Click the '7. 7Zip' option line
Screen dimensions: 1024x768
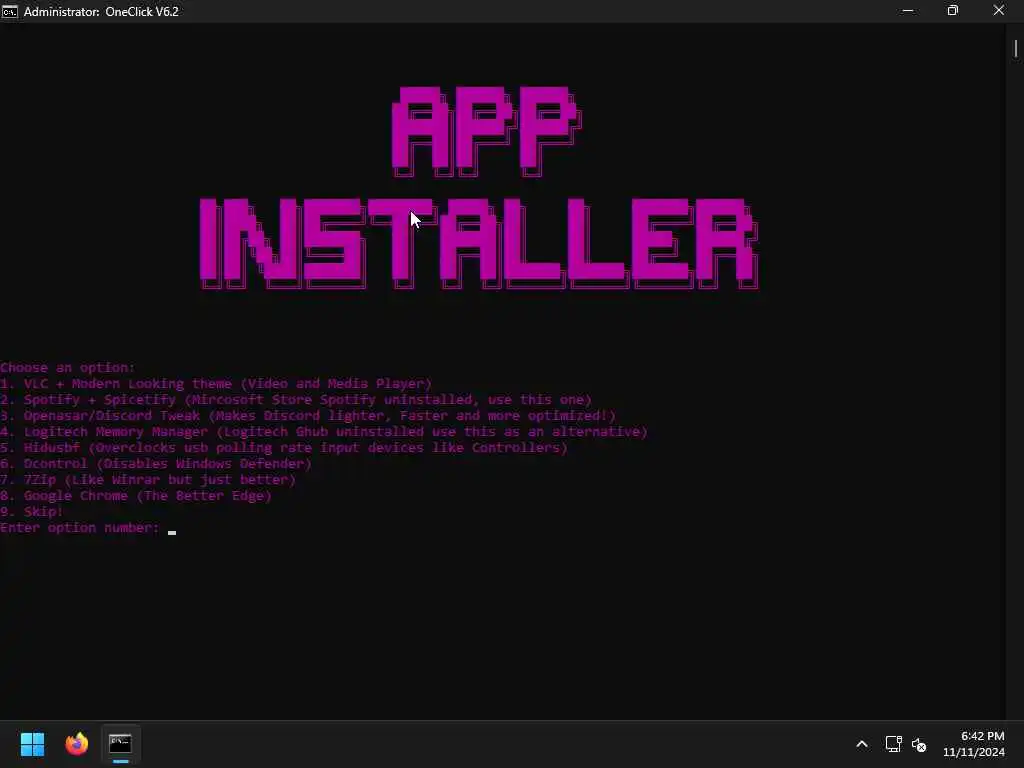(x=148, y=479)
